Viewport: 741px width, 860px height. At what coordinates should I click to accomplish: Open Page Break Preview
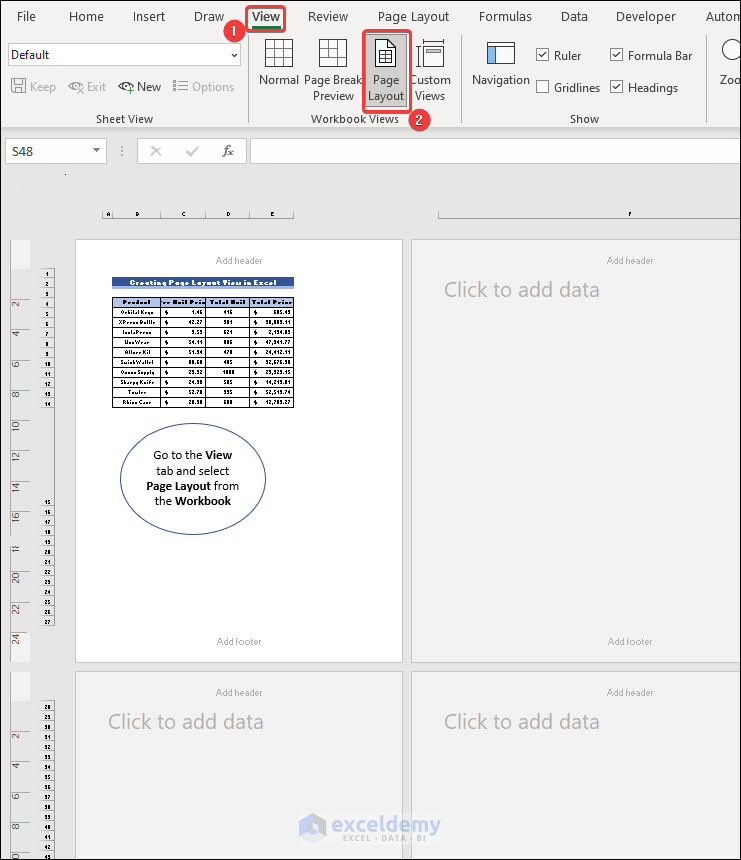tap(333, 70)
